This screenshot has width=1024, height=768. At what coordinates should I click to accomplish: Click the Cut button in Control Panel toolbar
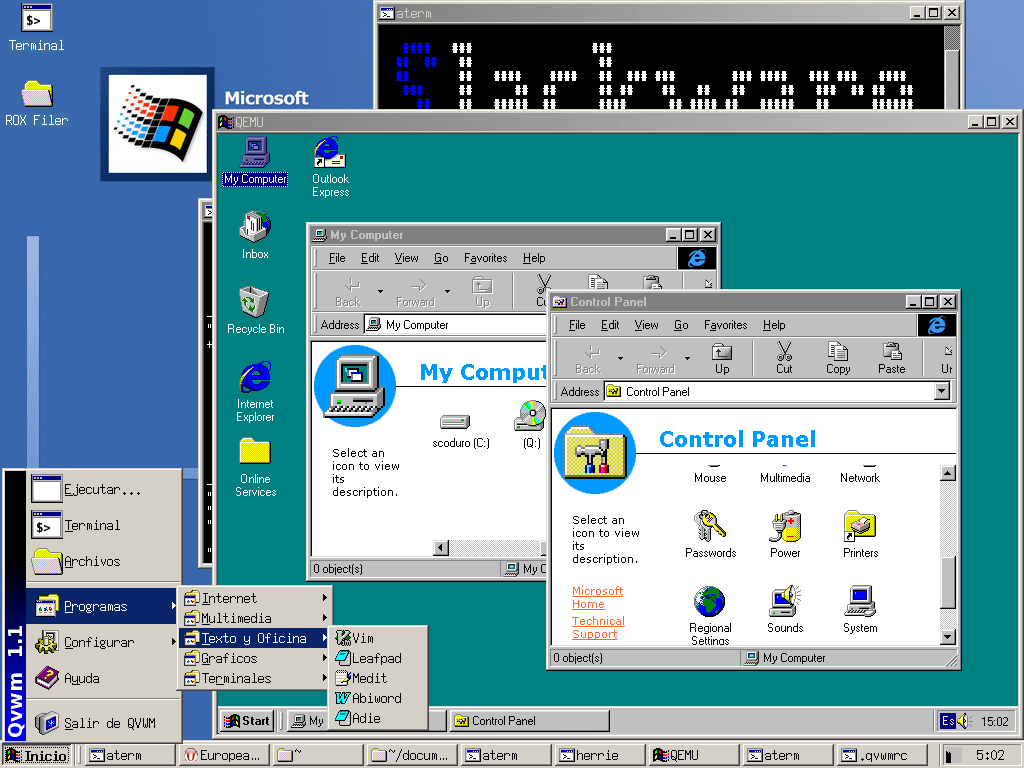[784, 359]
